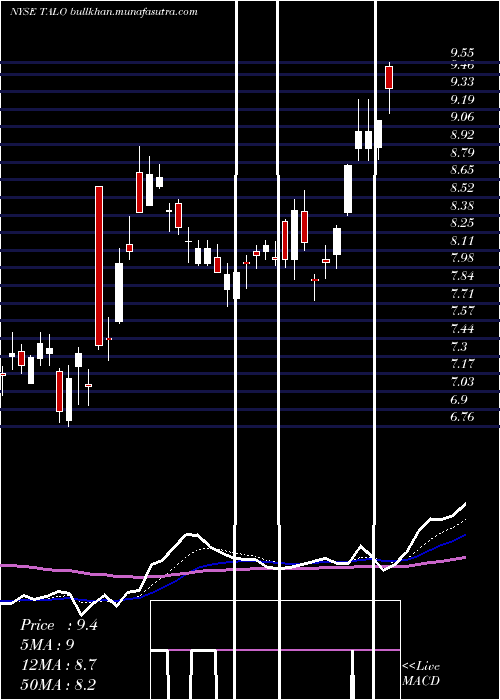This screenshot has height=700, width=500.
Task: Select the 7.17 price axis label
Action: (x=462, y=365)
